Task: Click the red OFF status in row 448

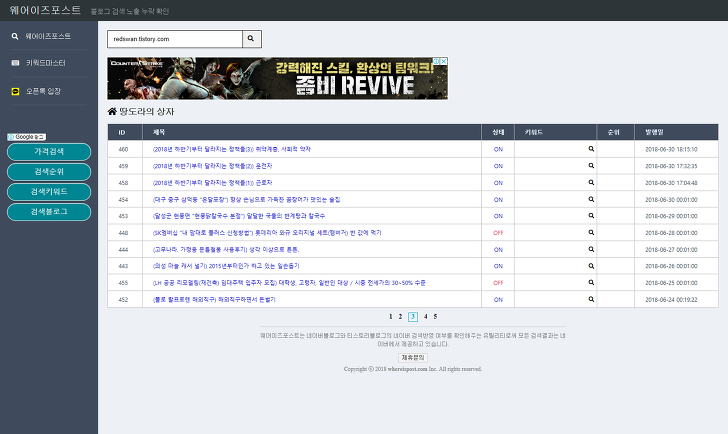Action: tap(498, 233)
